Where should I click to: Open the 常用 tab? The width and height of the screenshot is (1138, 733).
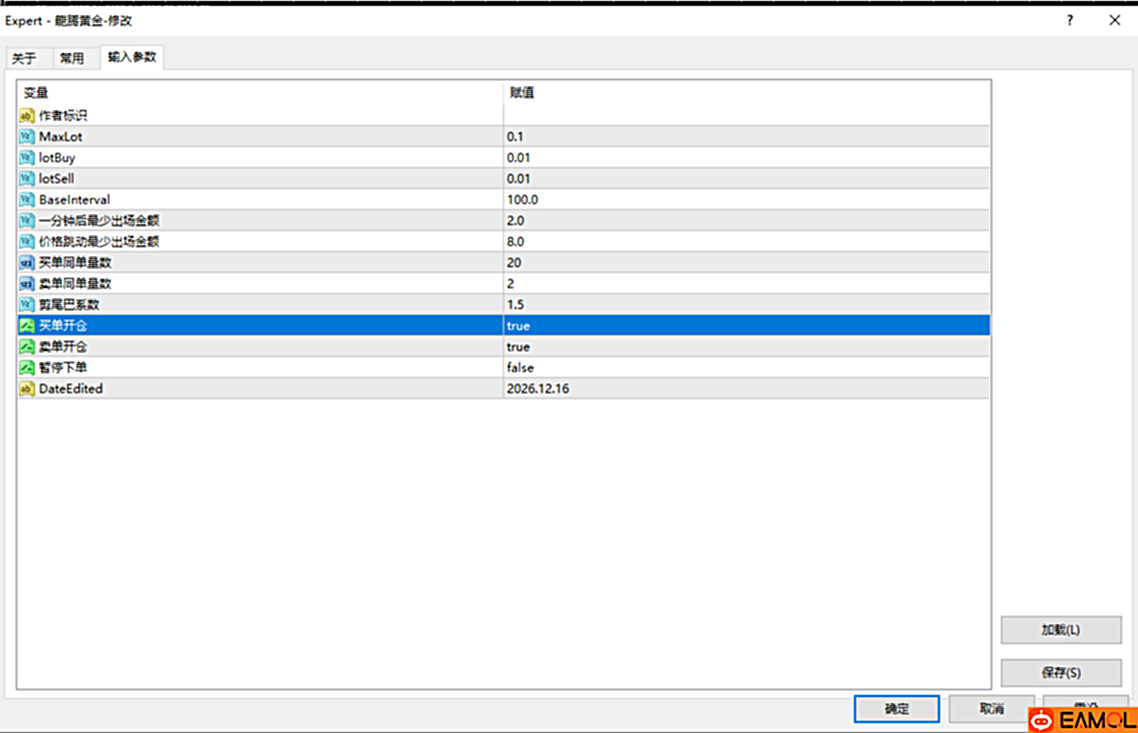(72, 59)
